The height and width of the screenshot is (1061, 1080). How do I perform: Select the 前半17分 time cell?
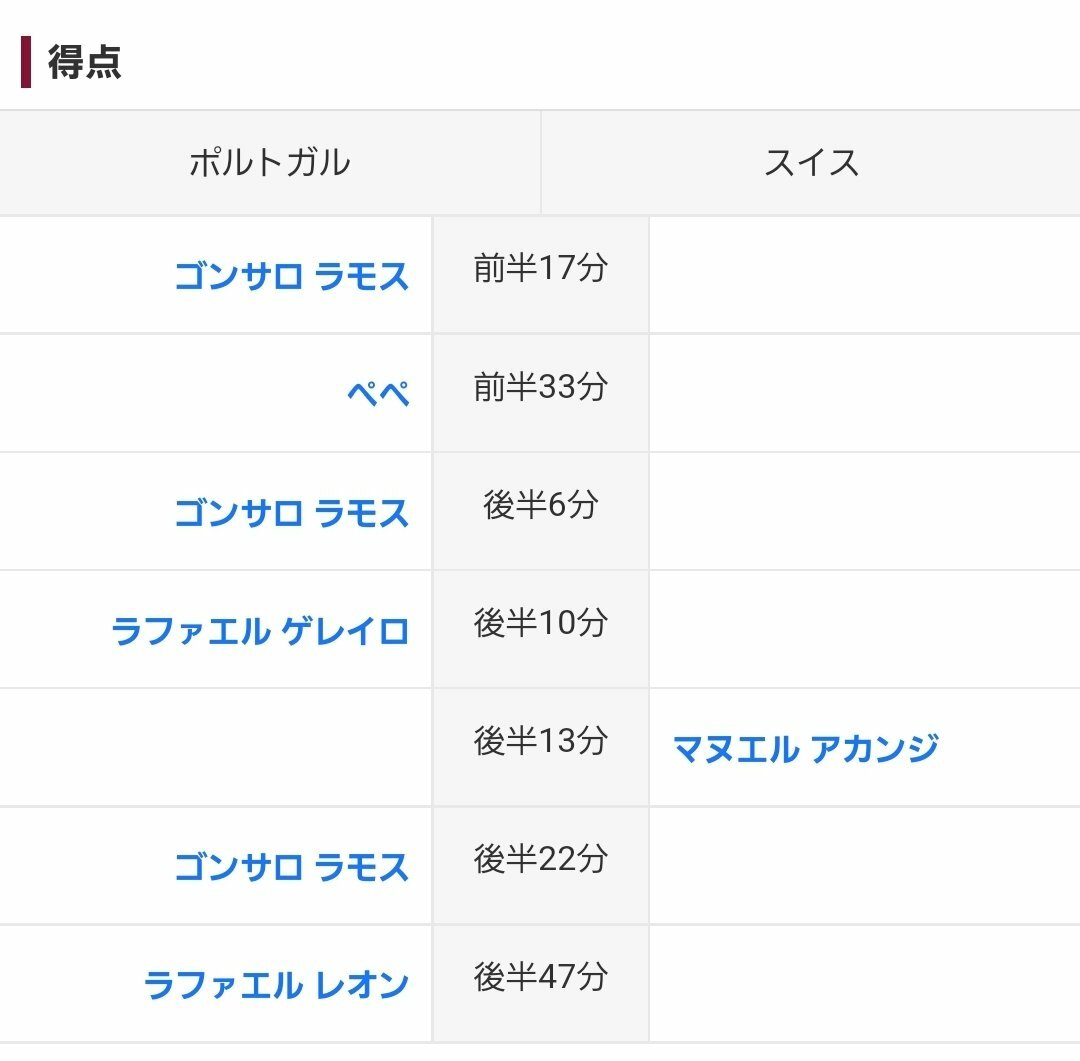541,269
